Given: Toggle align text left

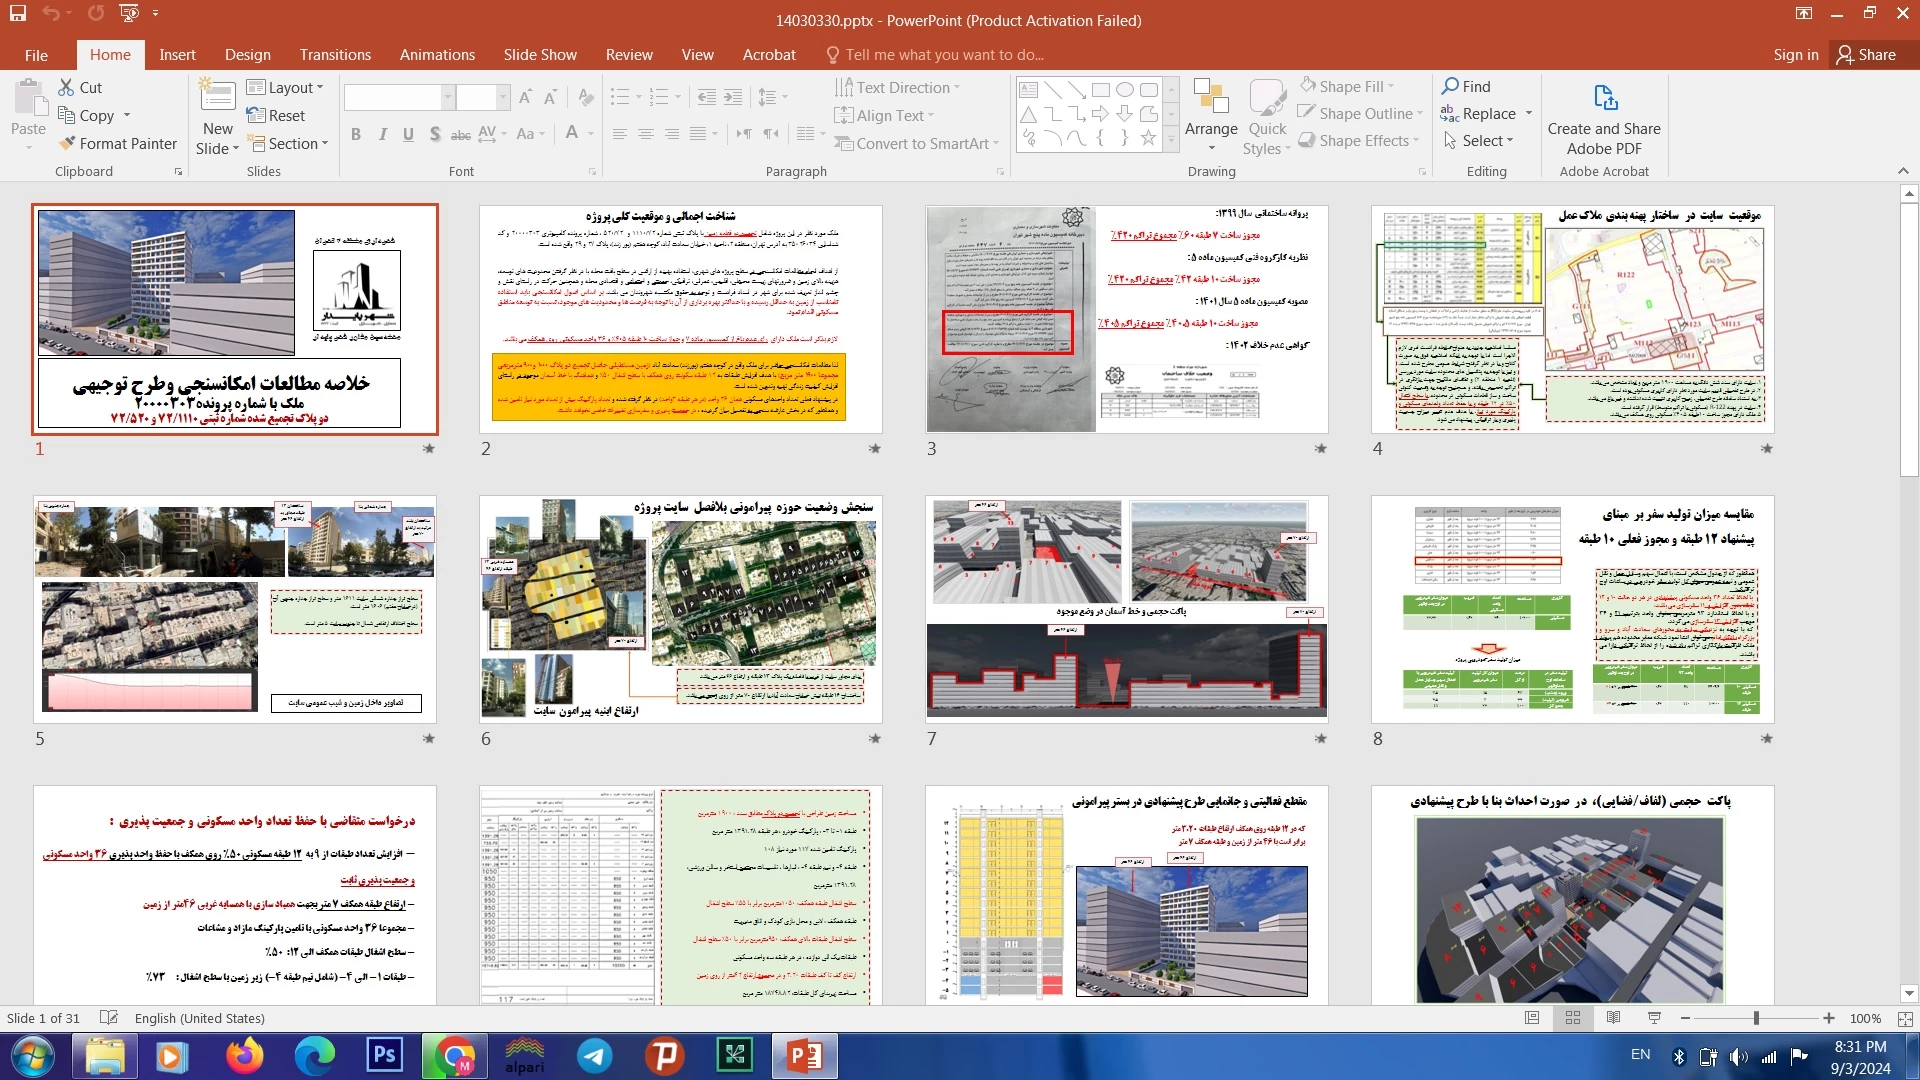Looking at the screenshot, I should (x=620, y=133).
